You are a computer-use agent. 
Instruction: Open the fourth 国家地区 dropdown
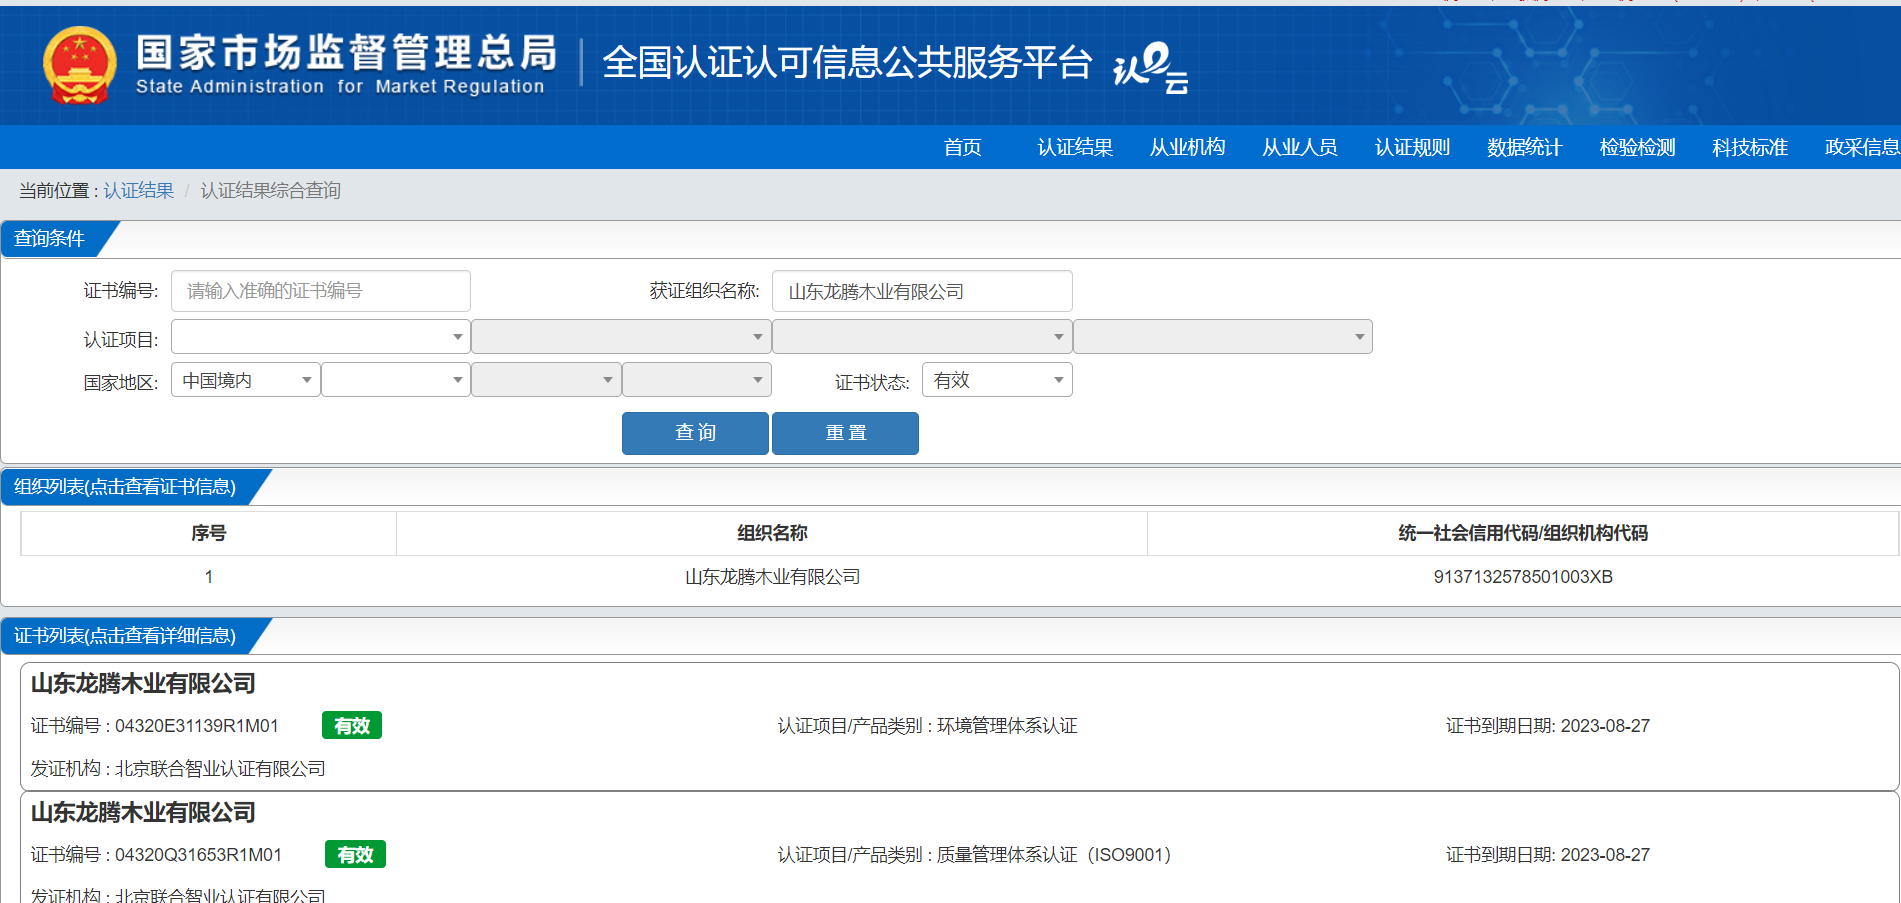point(697,380)
